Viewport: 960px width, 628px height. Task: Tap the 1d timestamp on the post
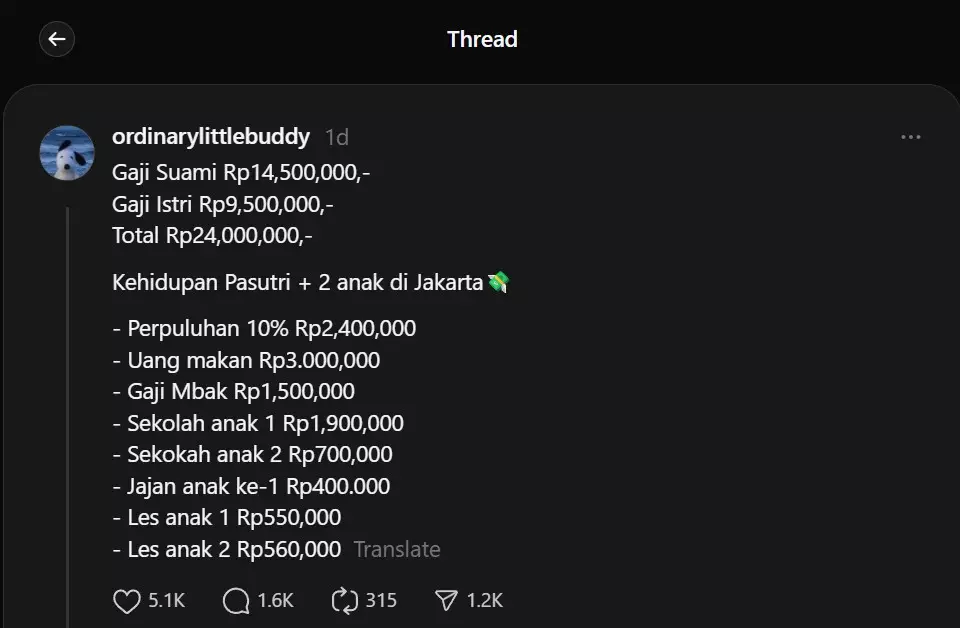[x=336, y=137]
